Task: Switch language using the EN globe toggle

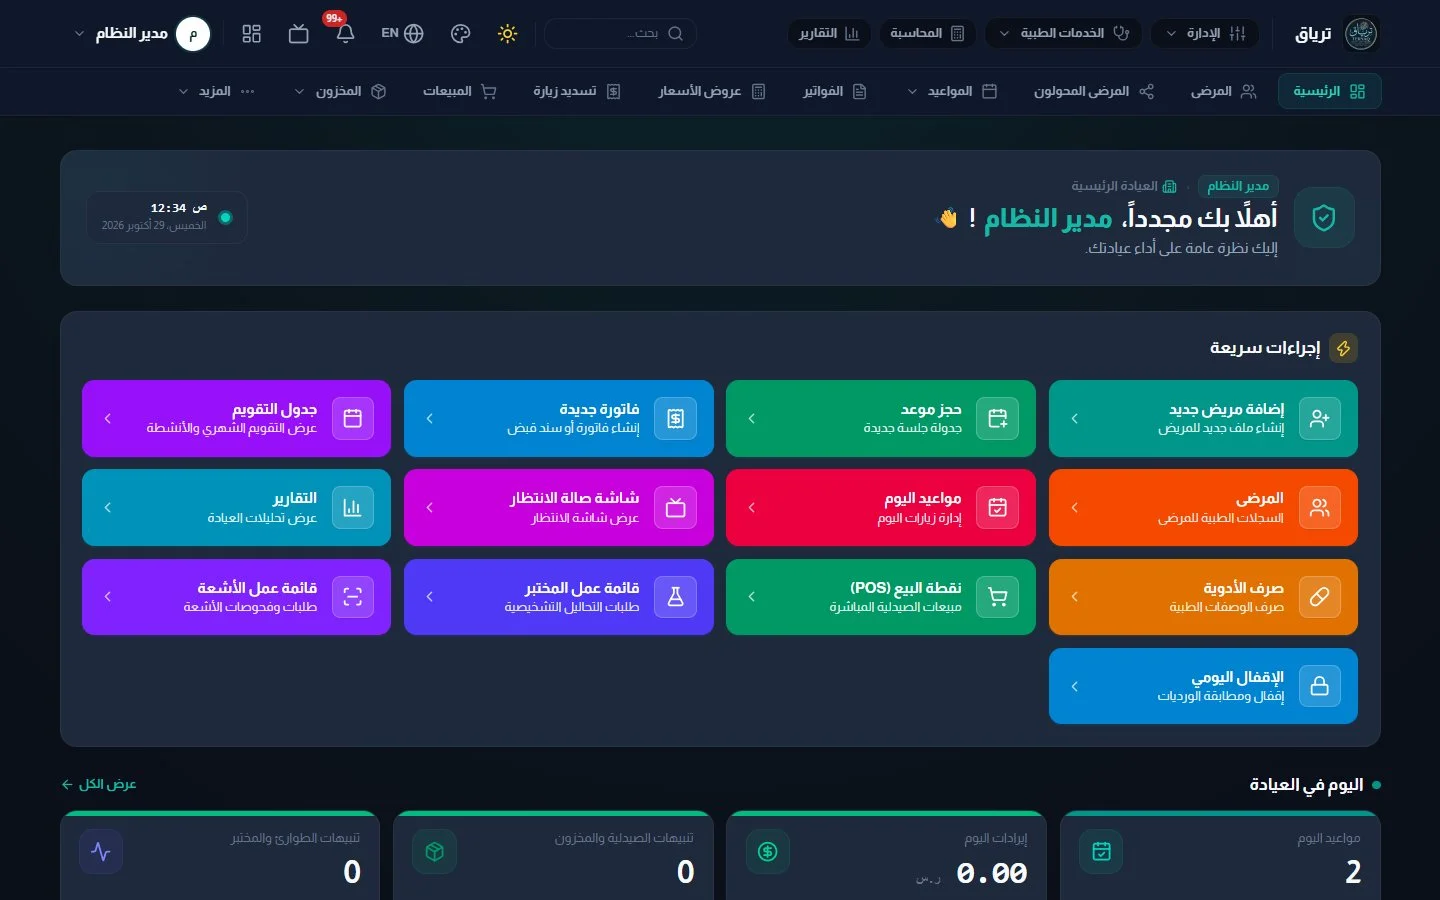Action: [402, 33]
